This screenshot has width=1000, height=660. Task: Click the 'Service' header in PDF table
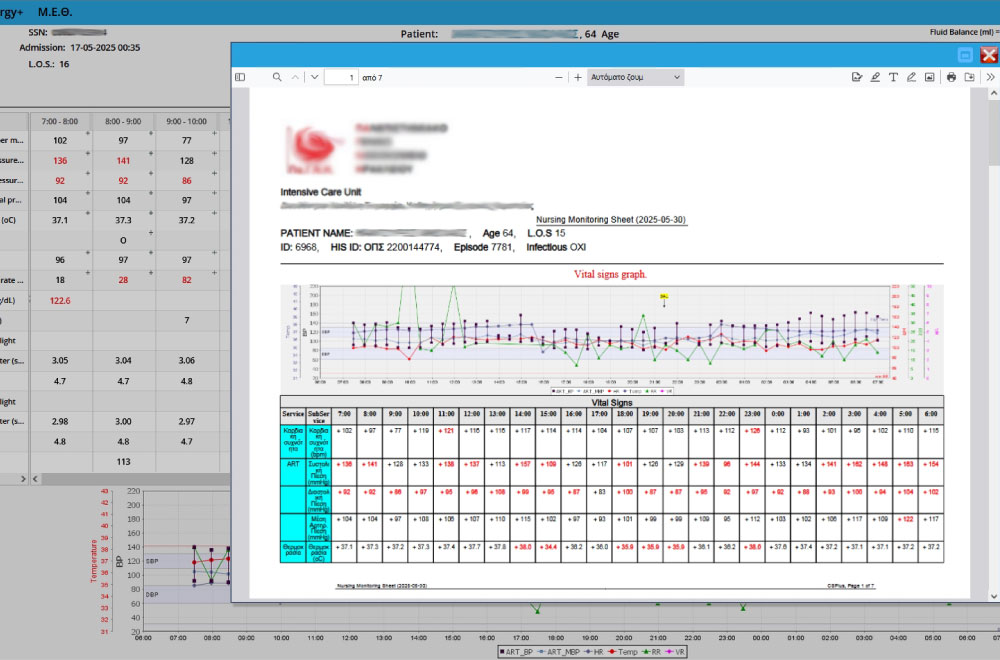point(293,414)
